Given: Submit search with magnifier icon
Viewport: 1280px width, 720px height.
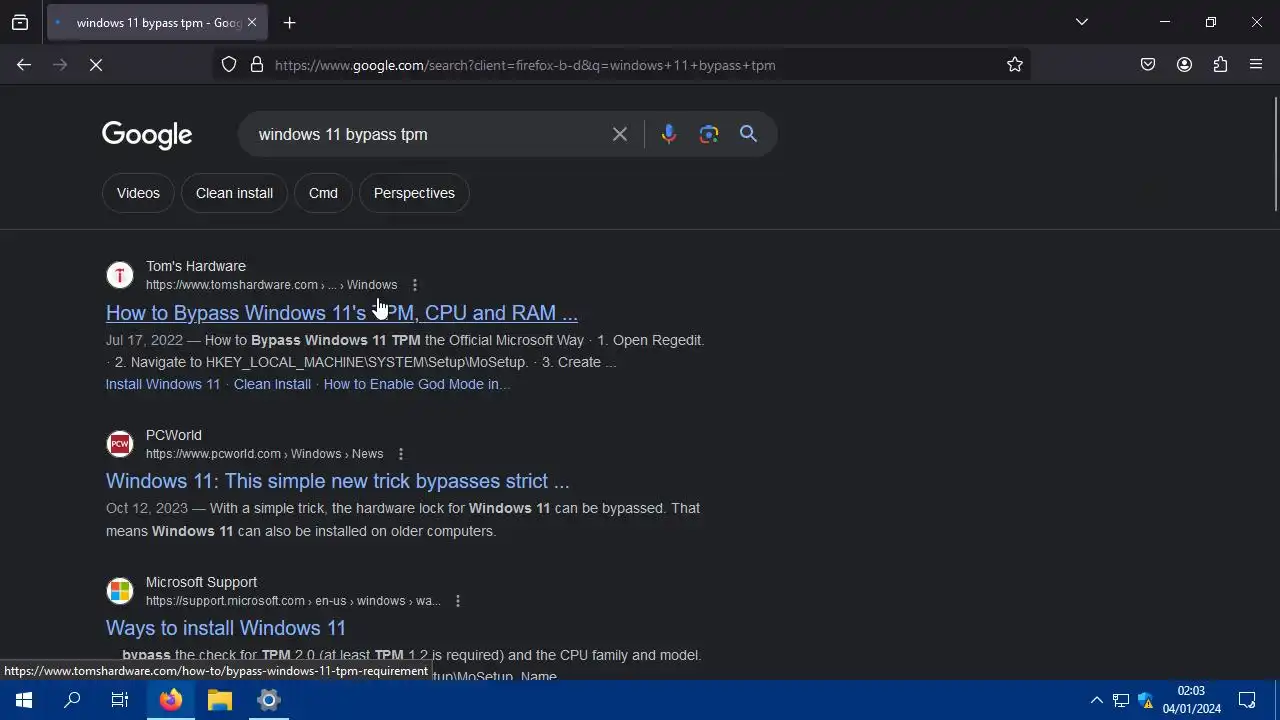Looking at the screenshot, I should pos(748,134).
